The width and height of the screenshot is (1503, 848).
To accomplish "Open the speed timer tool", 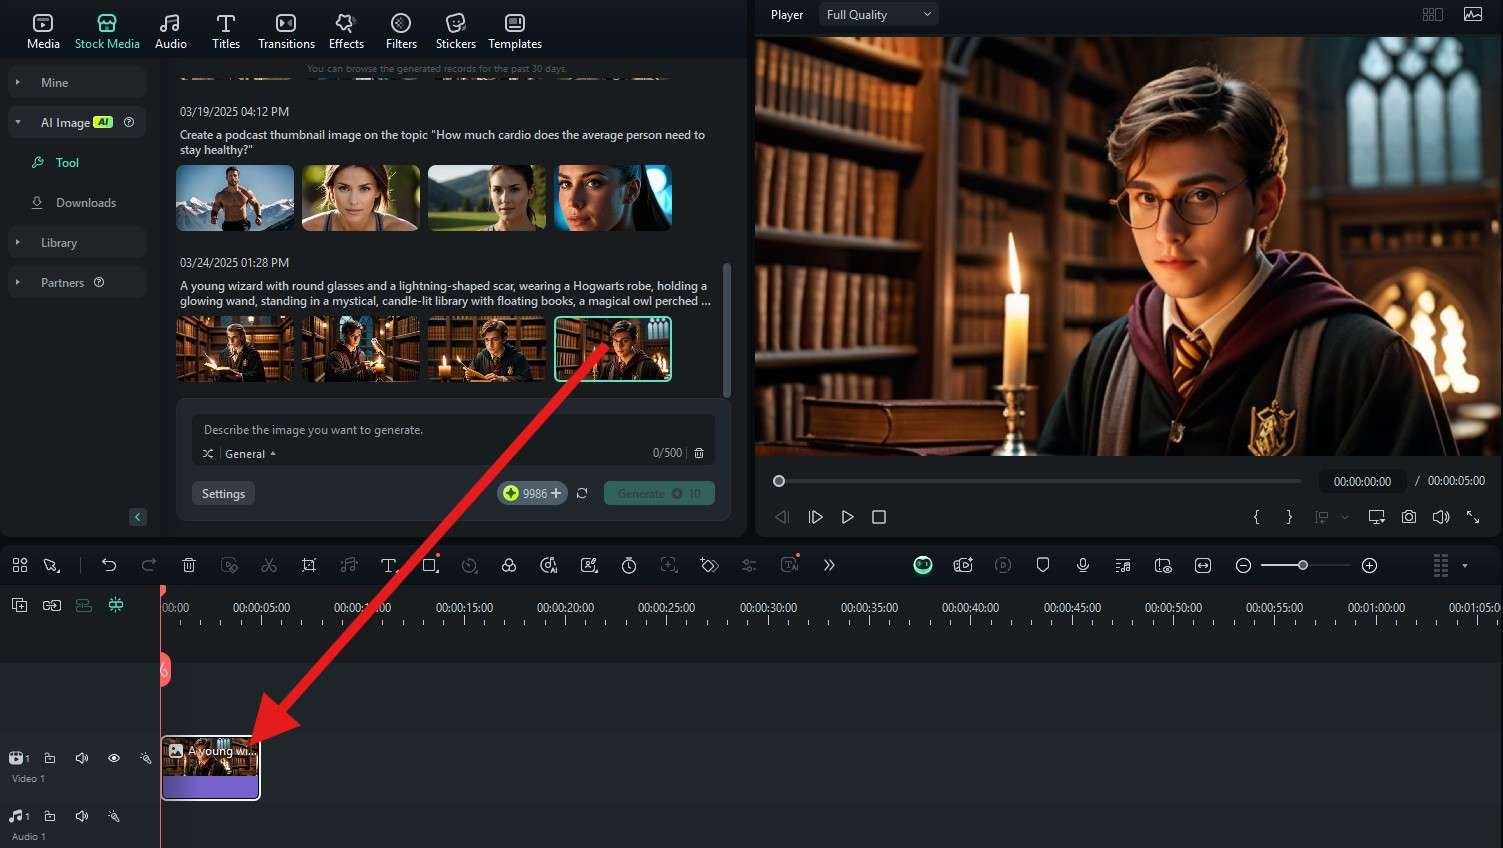I will pyautogui.click(x=629, y=566).
